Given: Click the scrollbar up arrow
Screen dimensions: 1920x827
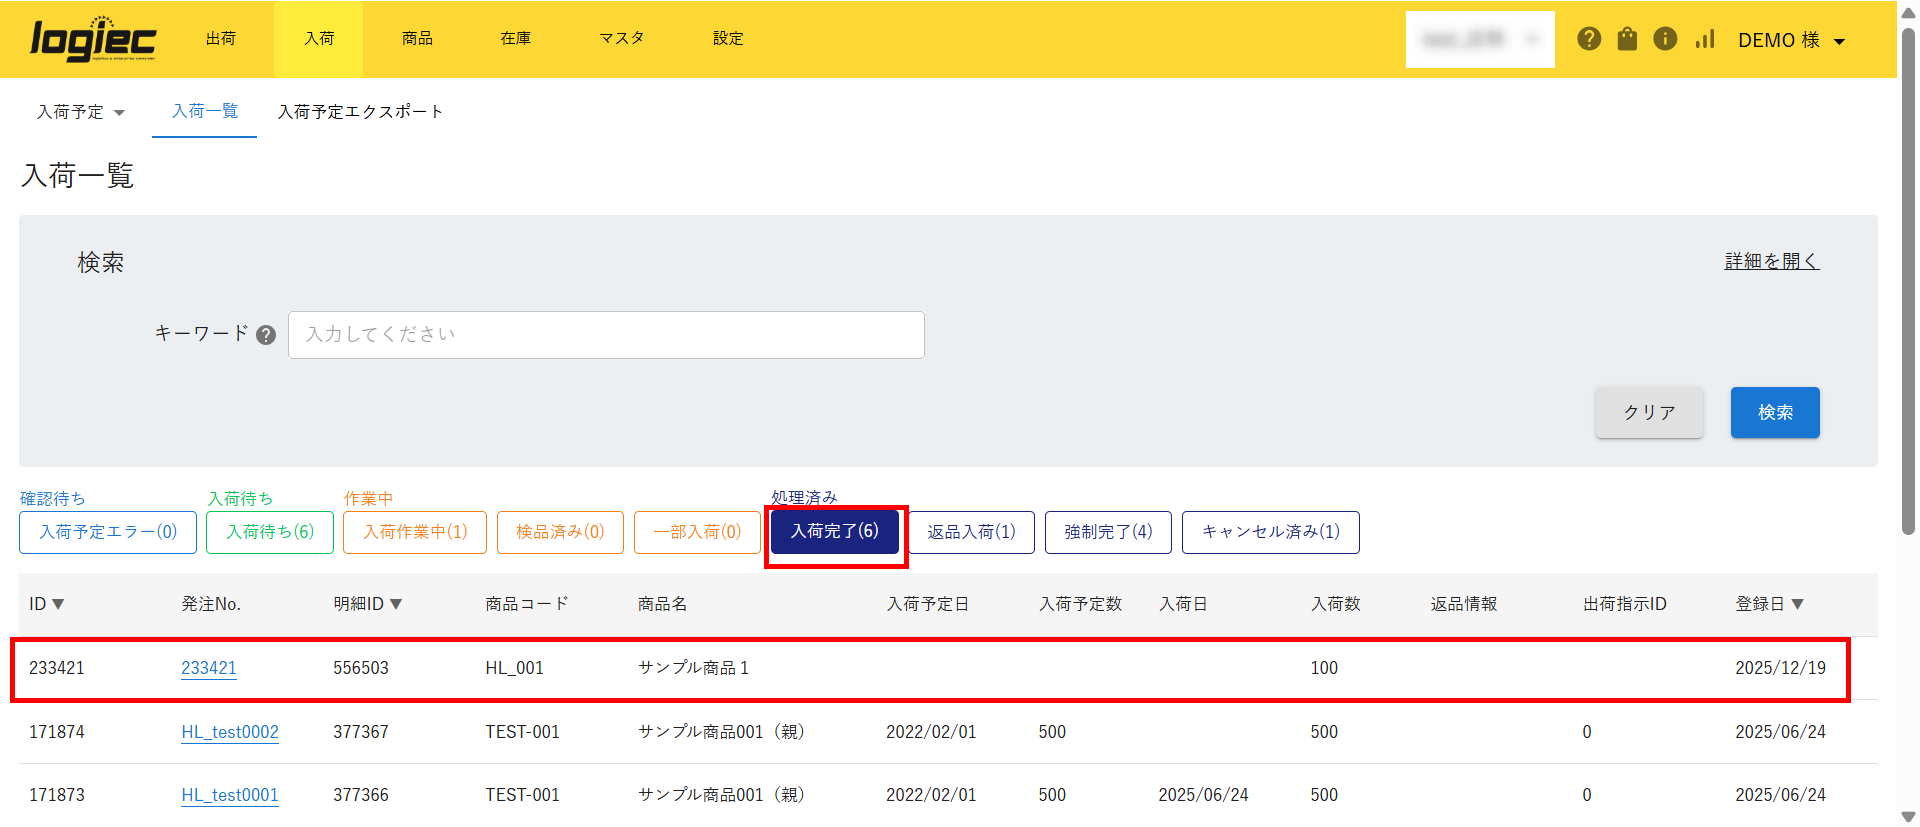Looking at the screenshot, I should (x=1908, y=12).
